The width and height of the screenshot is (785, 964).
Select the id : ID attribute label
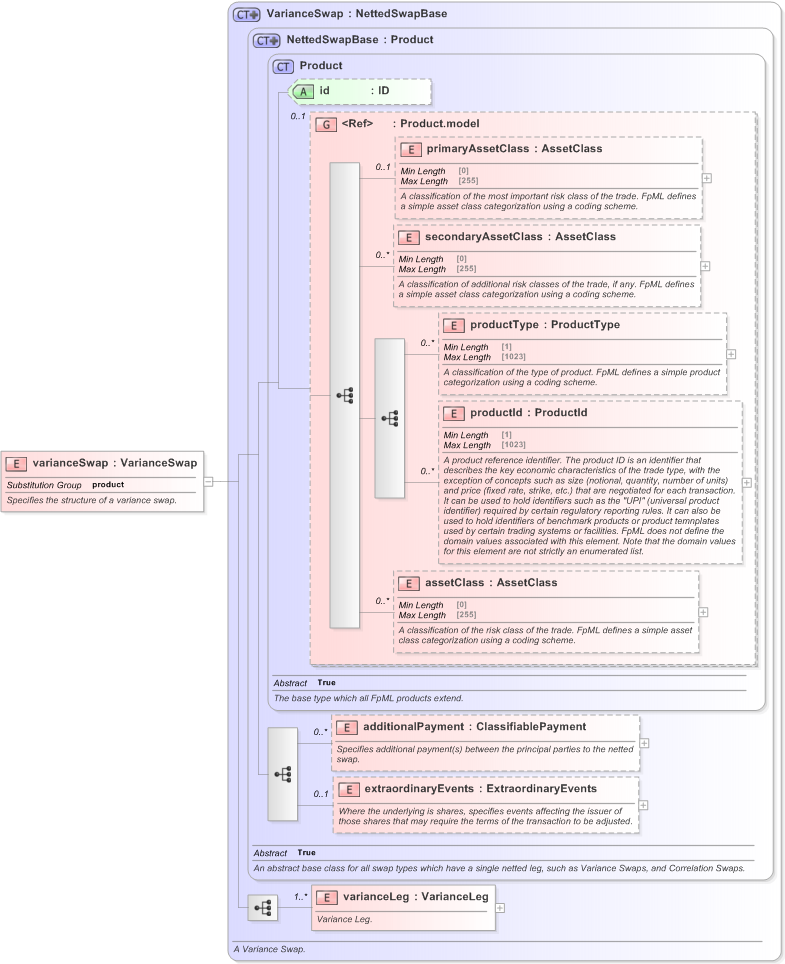pyautogui.click(x=354, y=91)
